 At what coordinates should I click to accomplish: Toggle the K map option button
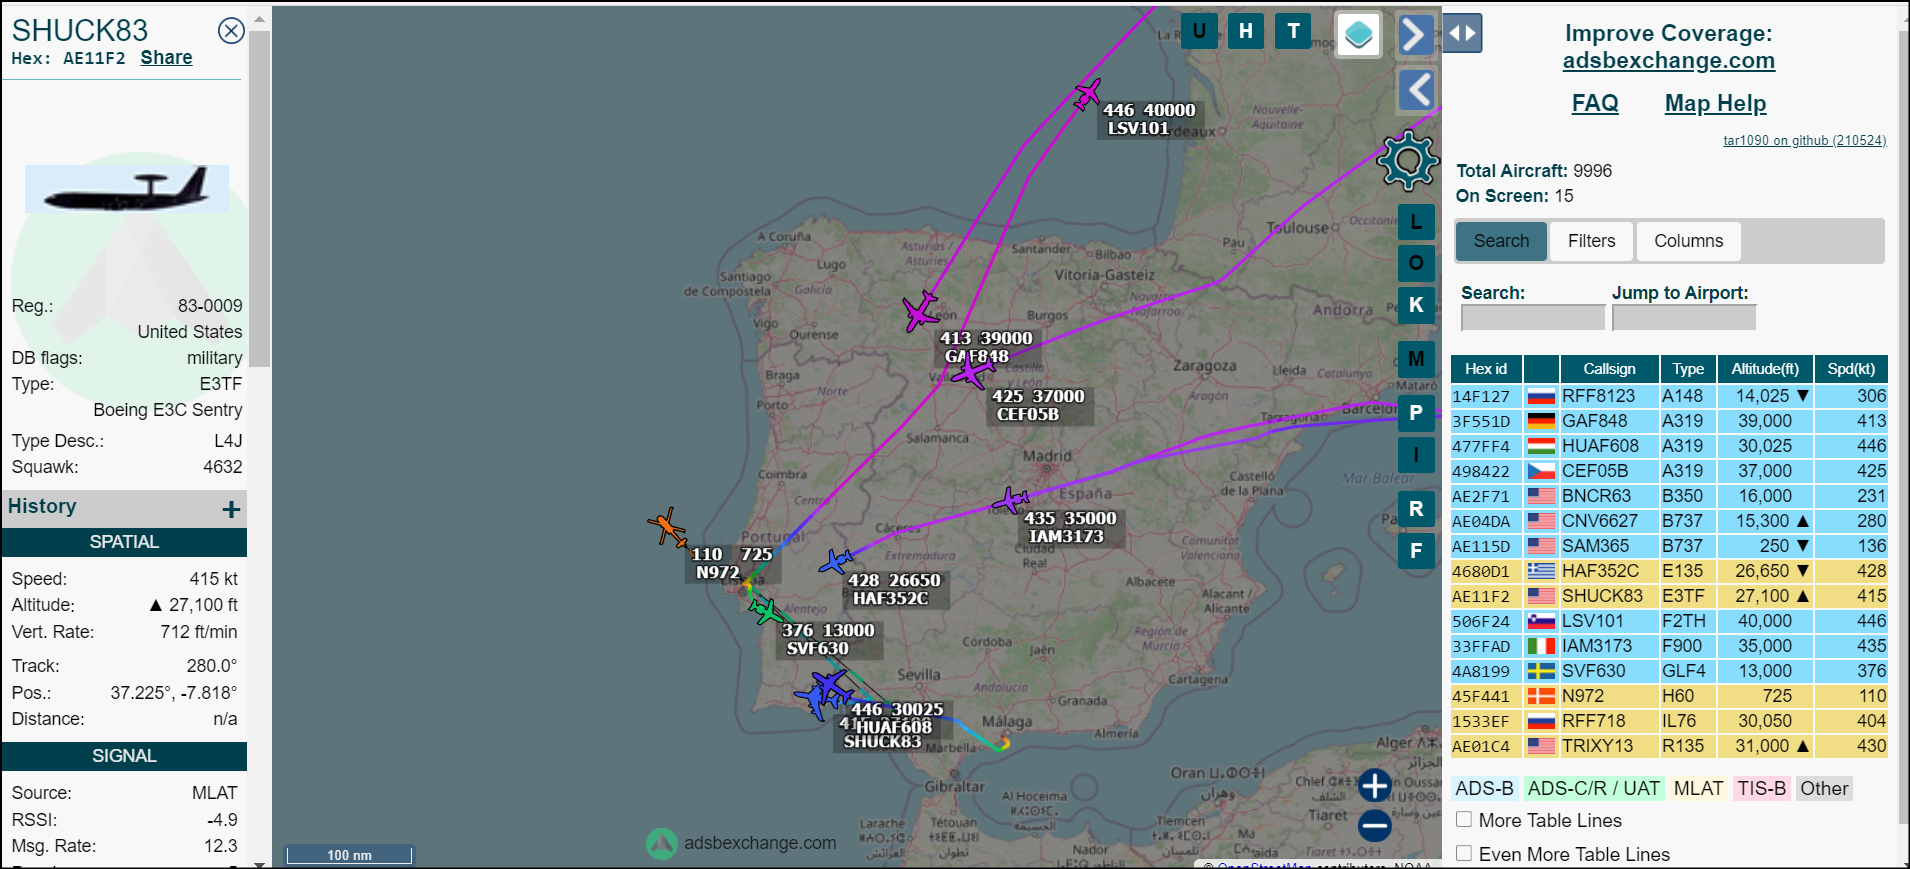click(x=1416, y=305)
